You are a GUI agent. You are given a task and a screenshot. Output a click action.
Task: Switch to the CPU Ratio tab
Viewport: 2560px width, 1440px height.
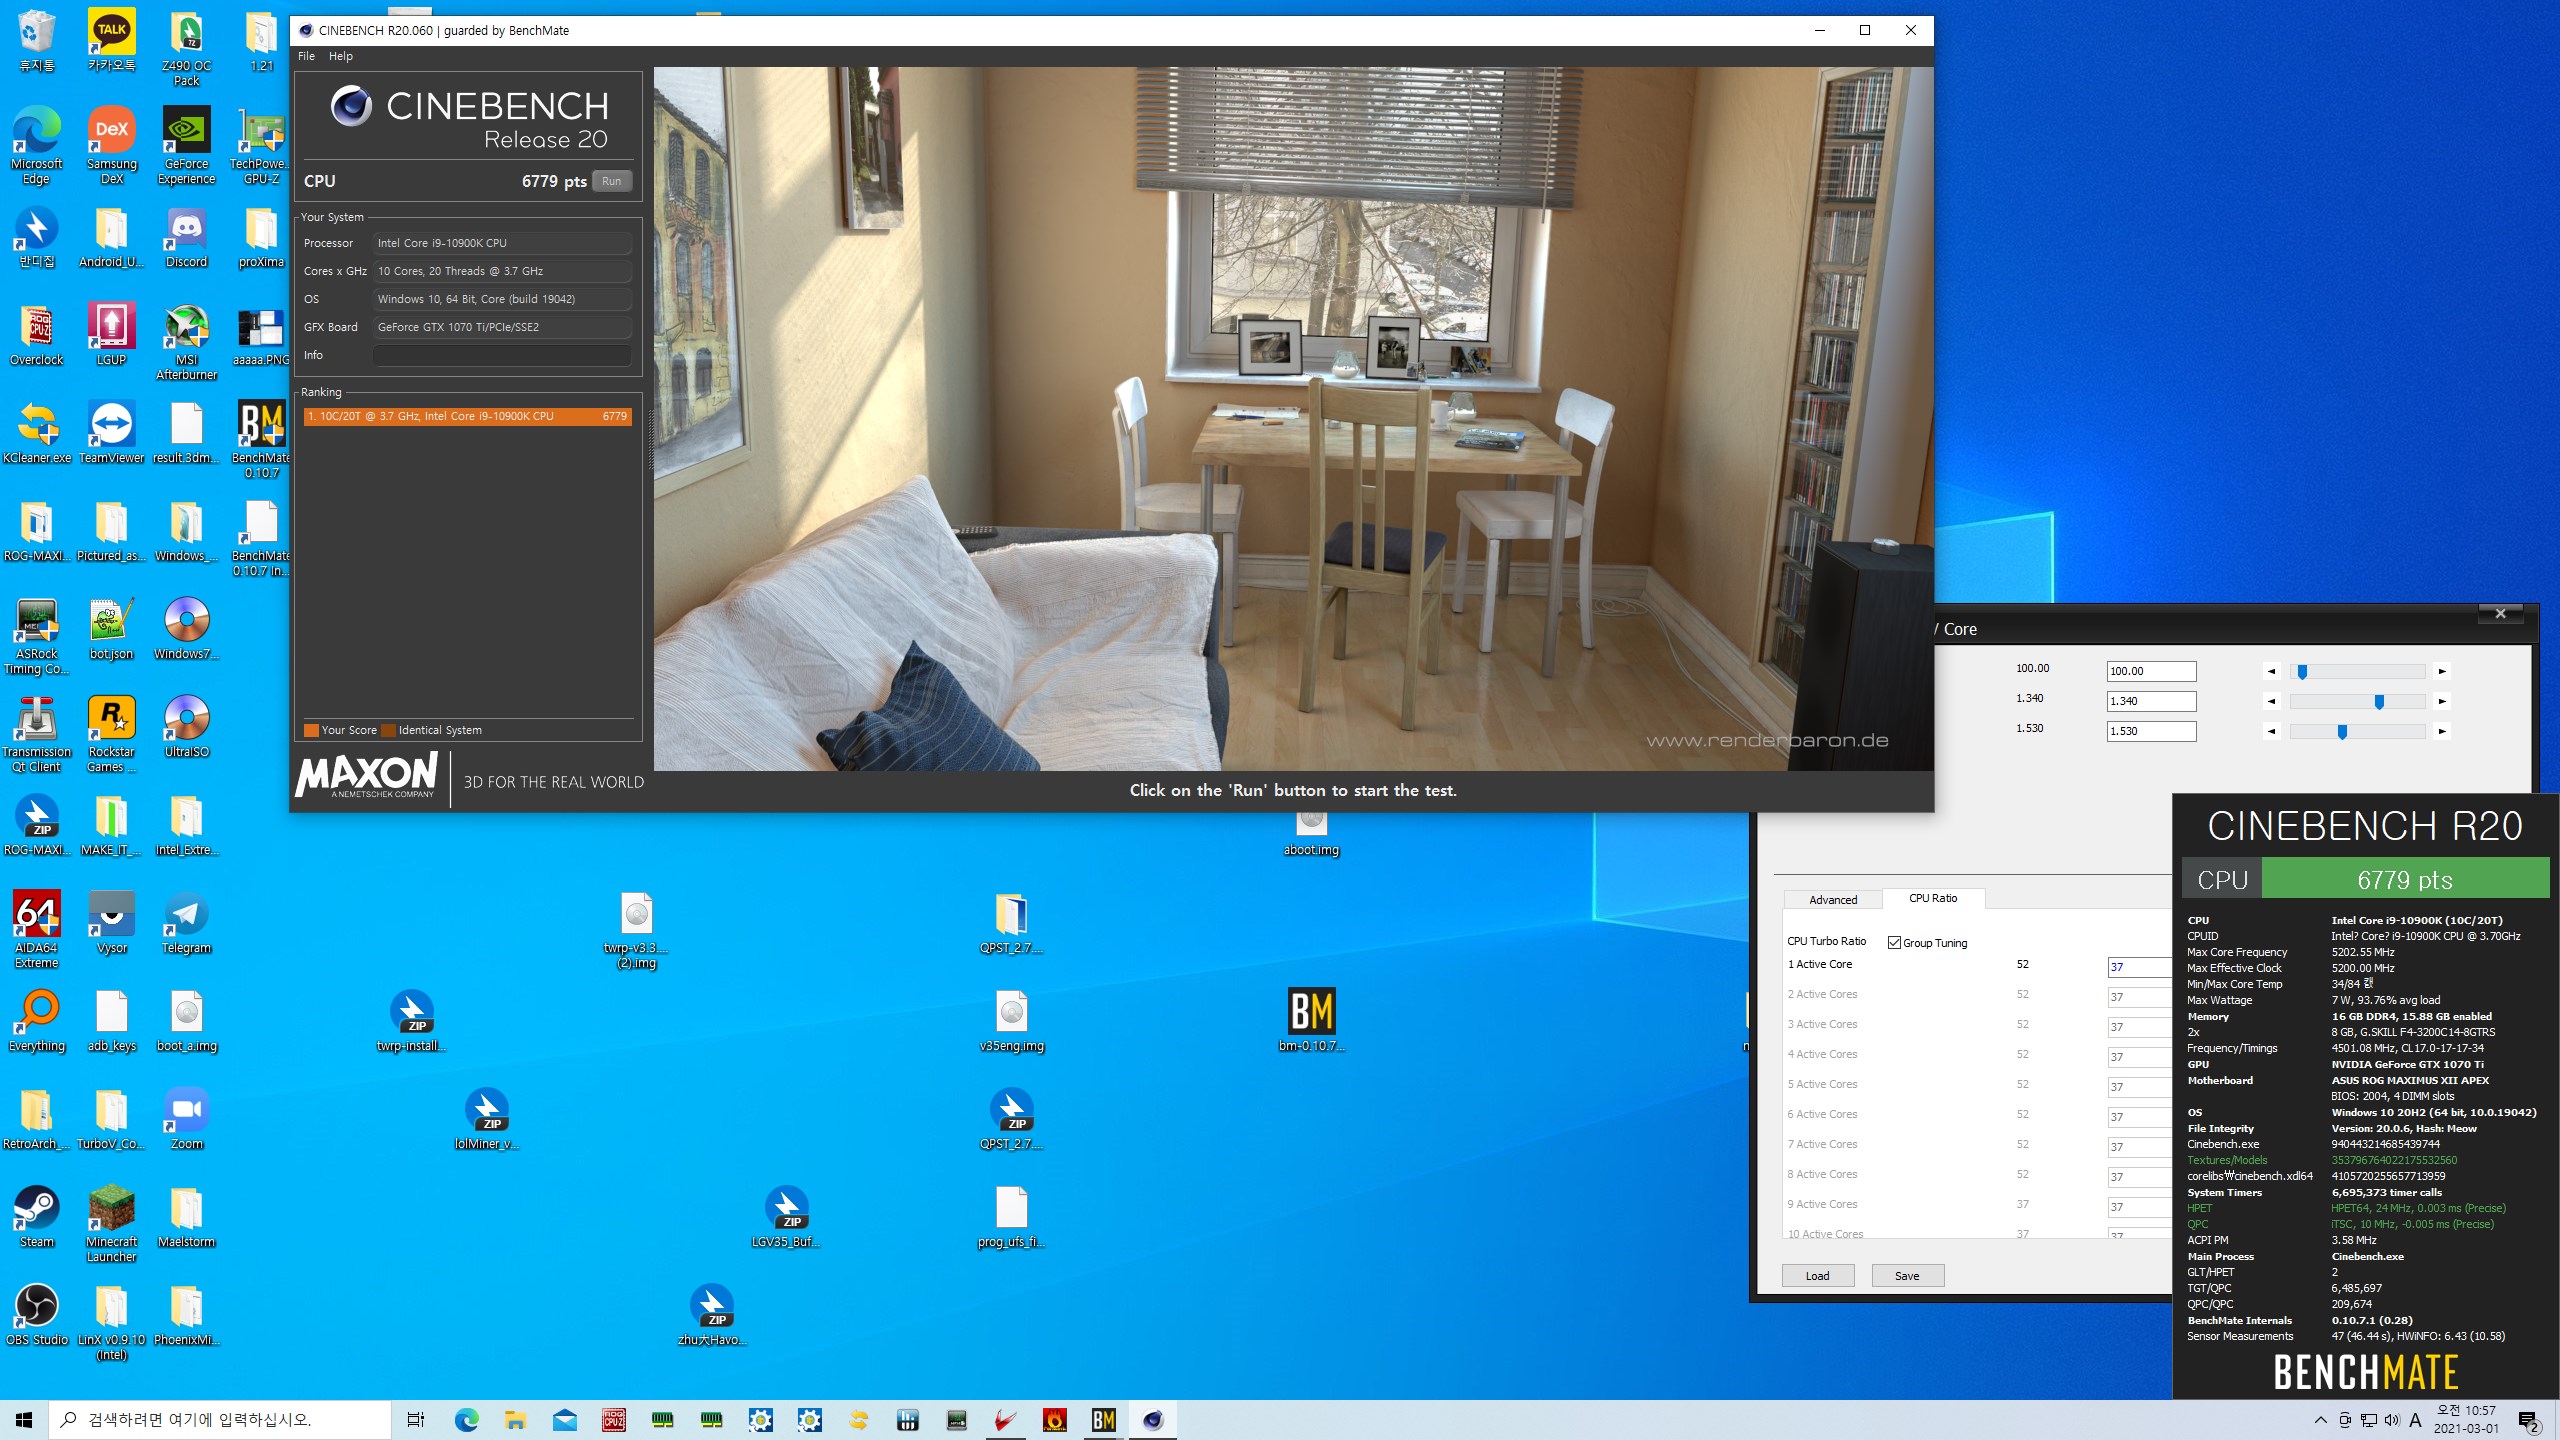pyautogui.click(x=1932, y=898)
